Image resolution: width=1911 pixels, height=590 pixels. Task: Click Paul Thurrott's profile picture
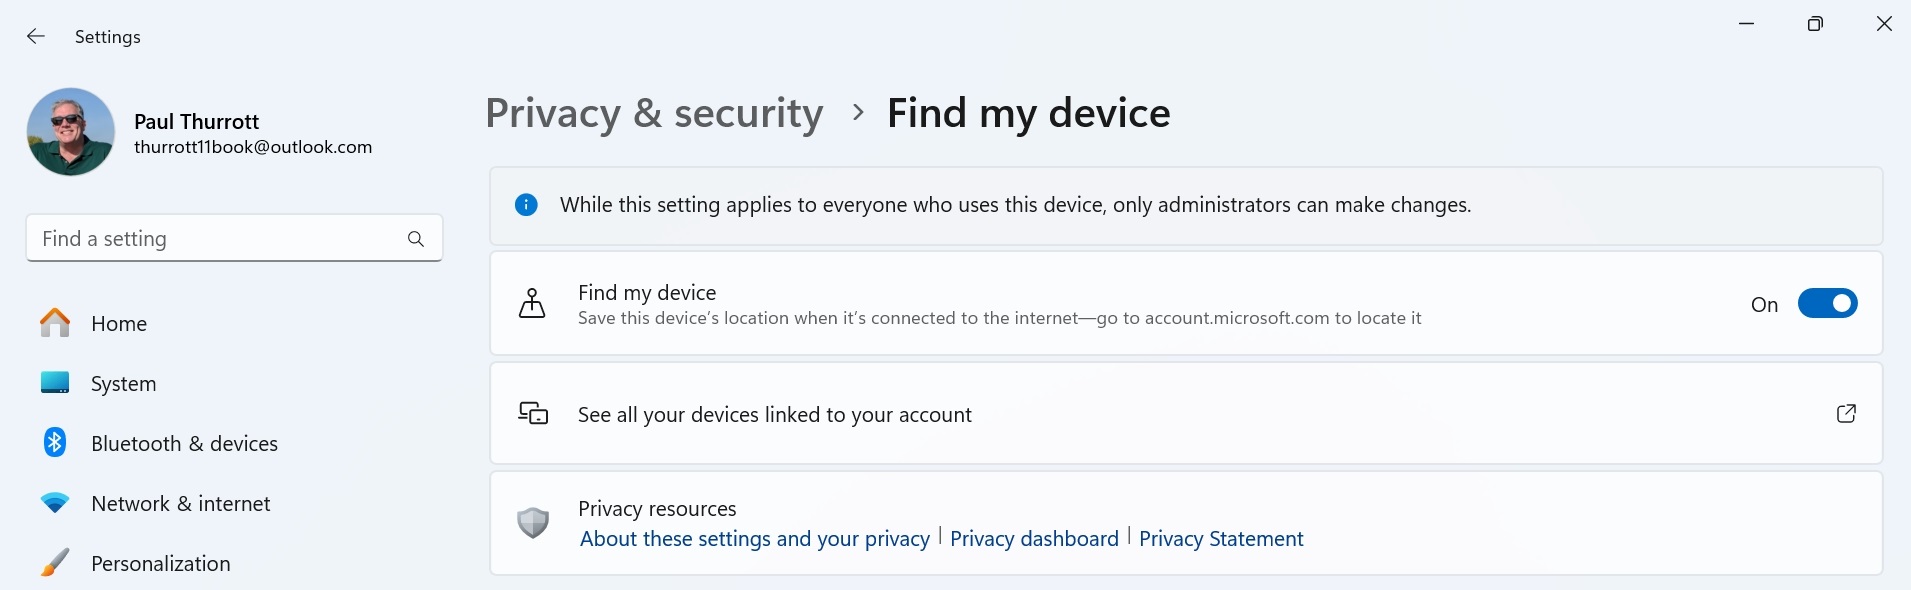(x=71, y=132)
